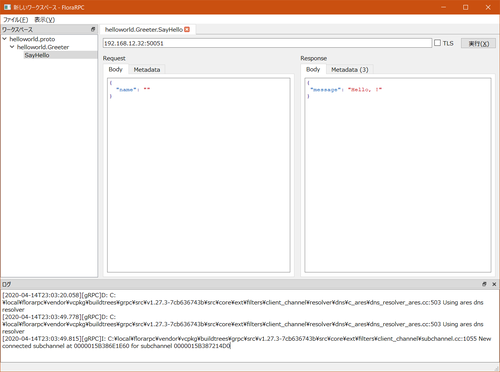Close the log panel

tap(494, 284)
